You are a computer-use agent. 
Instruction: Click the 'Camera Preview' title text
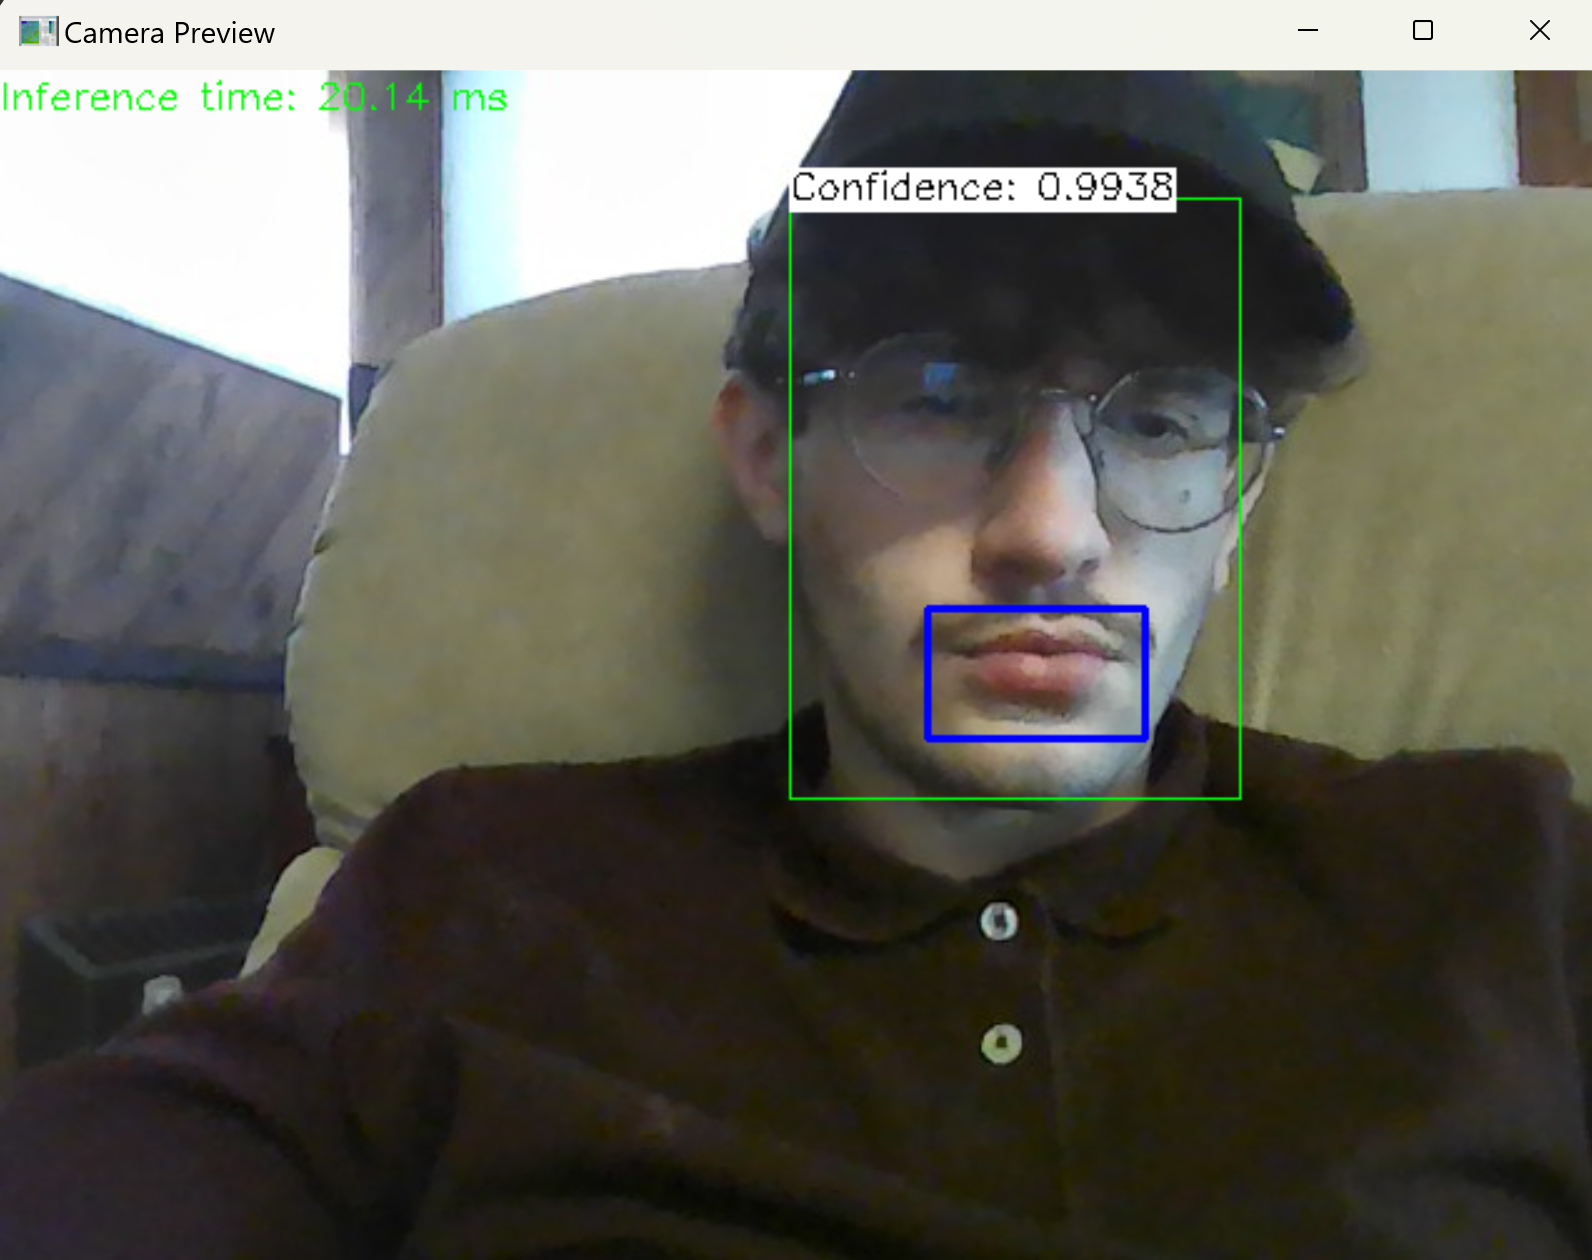point(169,33)
